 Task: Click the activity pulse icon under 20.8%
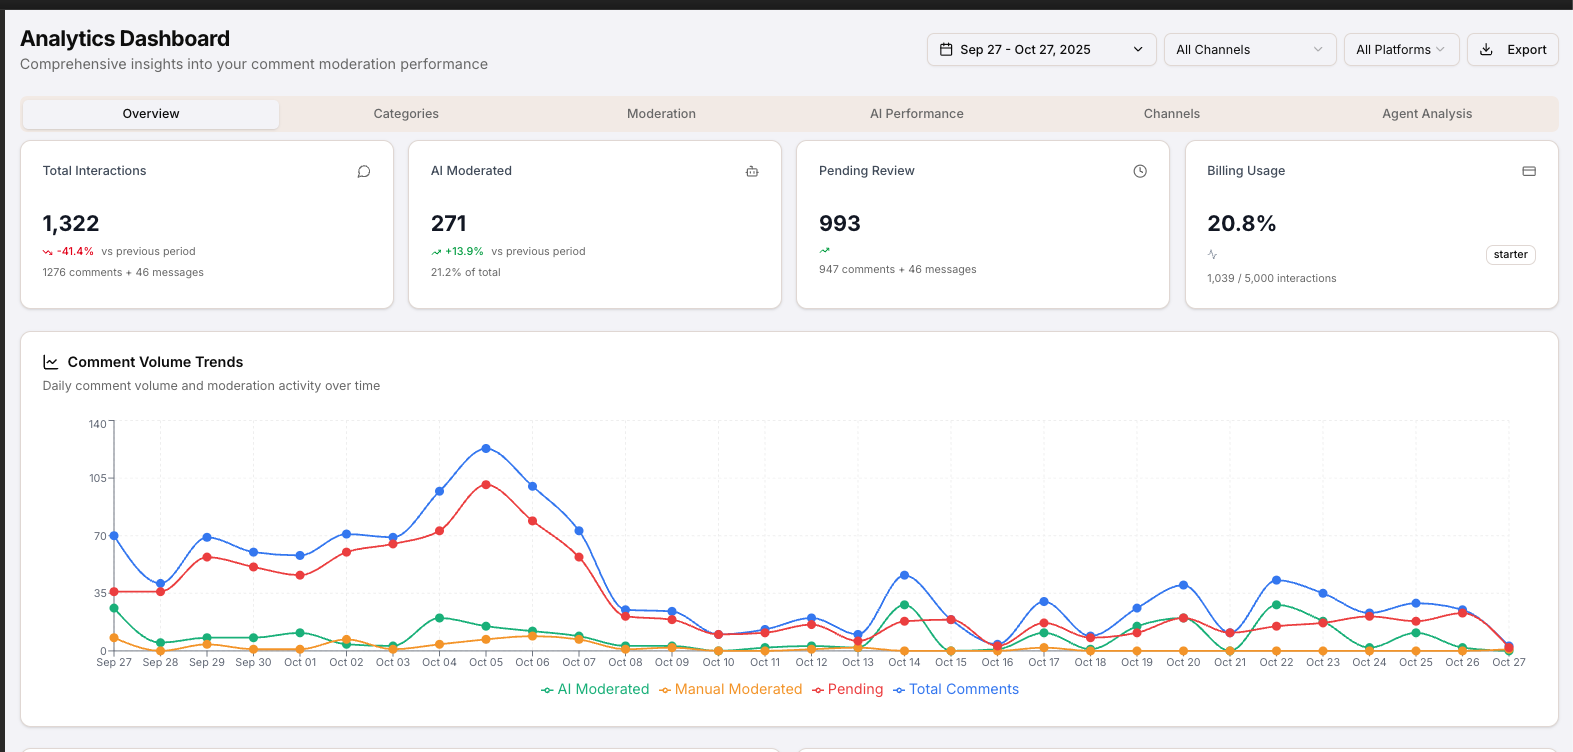pos(1212,254)
